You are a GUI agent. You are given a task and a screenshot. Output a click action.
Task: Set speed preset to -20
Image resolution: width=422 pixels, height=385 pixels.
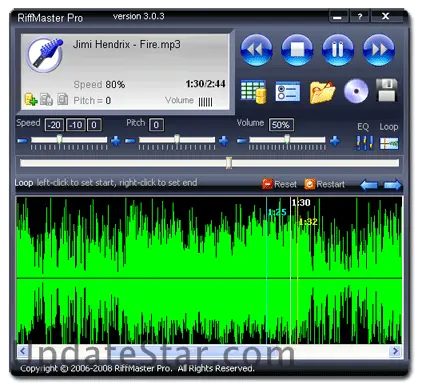(54, 125)
